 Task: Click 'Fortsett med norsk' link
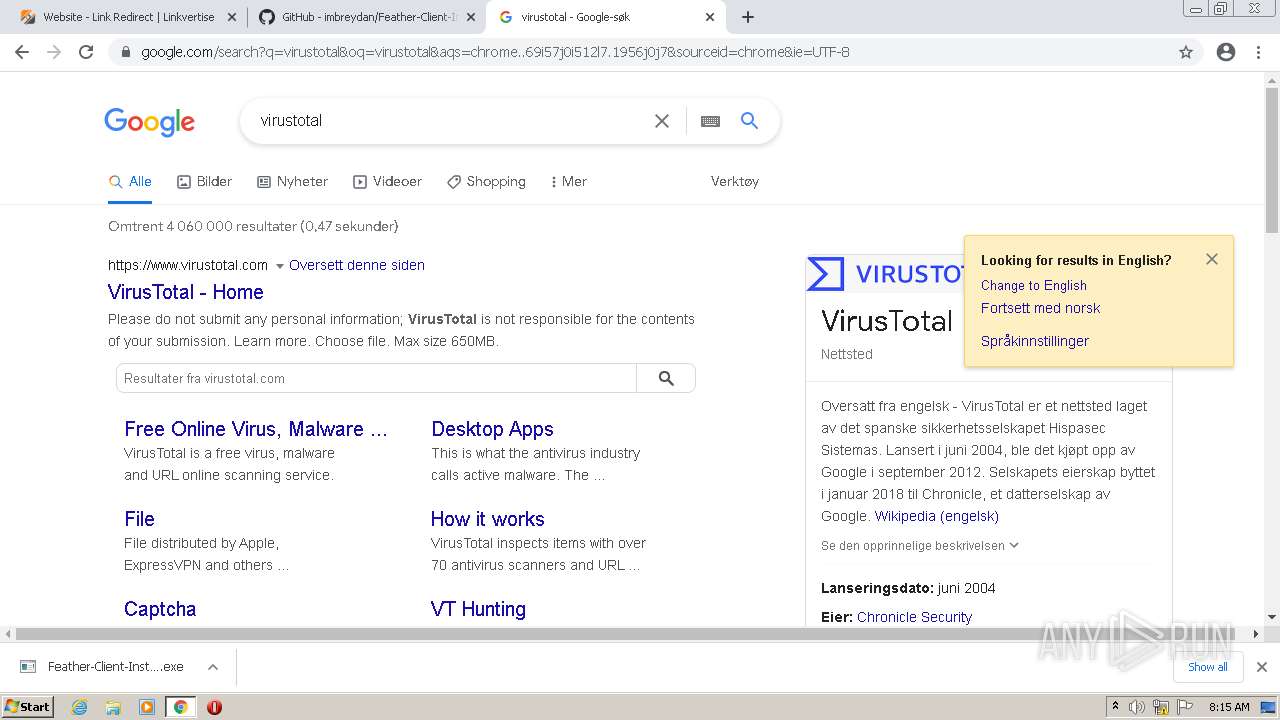pos(1040,308)
